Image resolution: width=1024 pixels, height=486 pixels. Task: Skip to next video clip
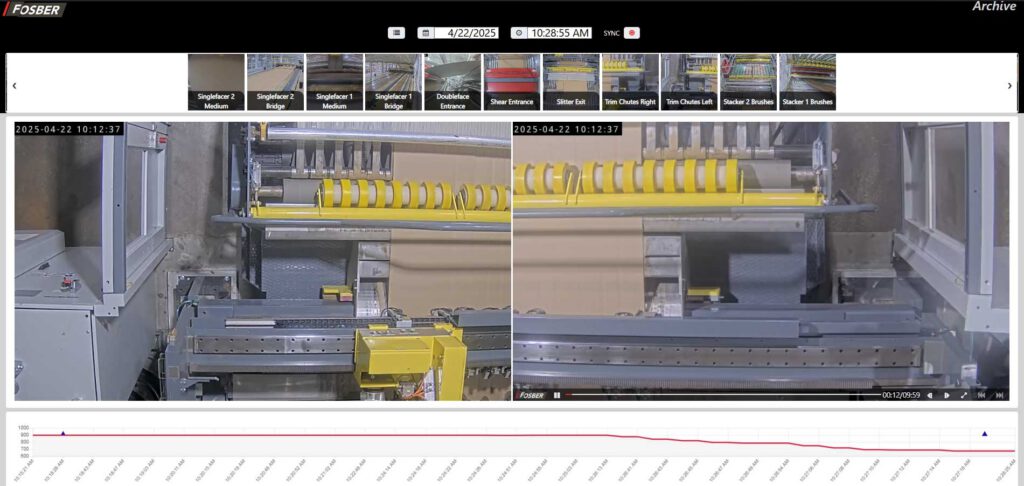coord(999,395)
